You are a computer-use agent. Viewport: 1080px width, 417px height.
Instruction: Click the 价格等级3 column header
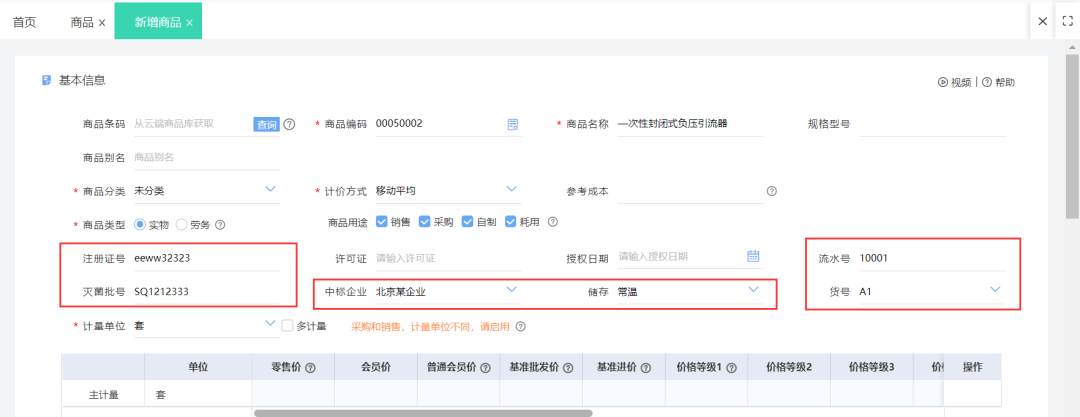click(x=871, y=367)
